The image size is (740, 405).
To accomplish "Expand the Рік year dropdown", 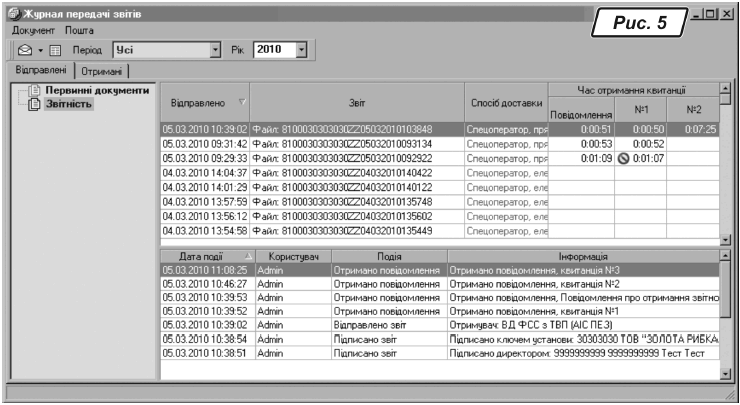I will (x=301, y=48).
